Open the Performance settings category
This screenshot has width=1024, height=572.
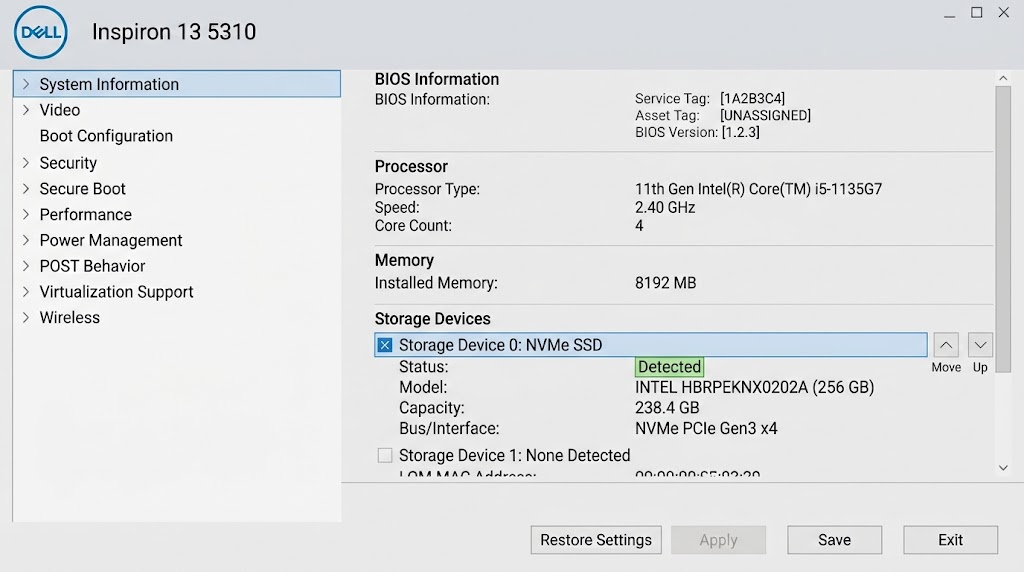[x=86, y=214]
